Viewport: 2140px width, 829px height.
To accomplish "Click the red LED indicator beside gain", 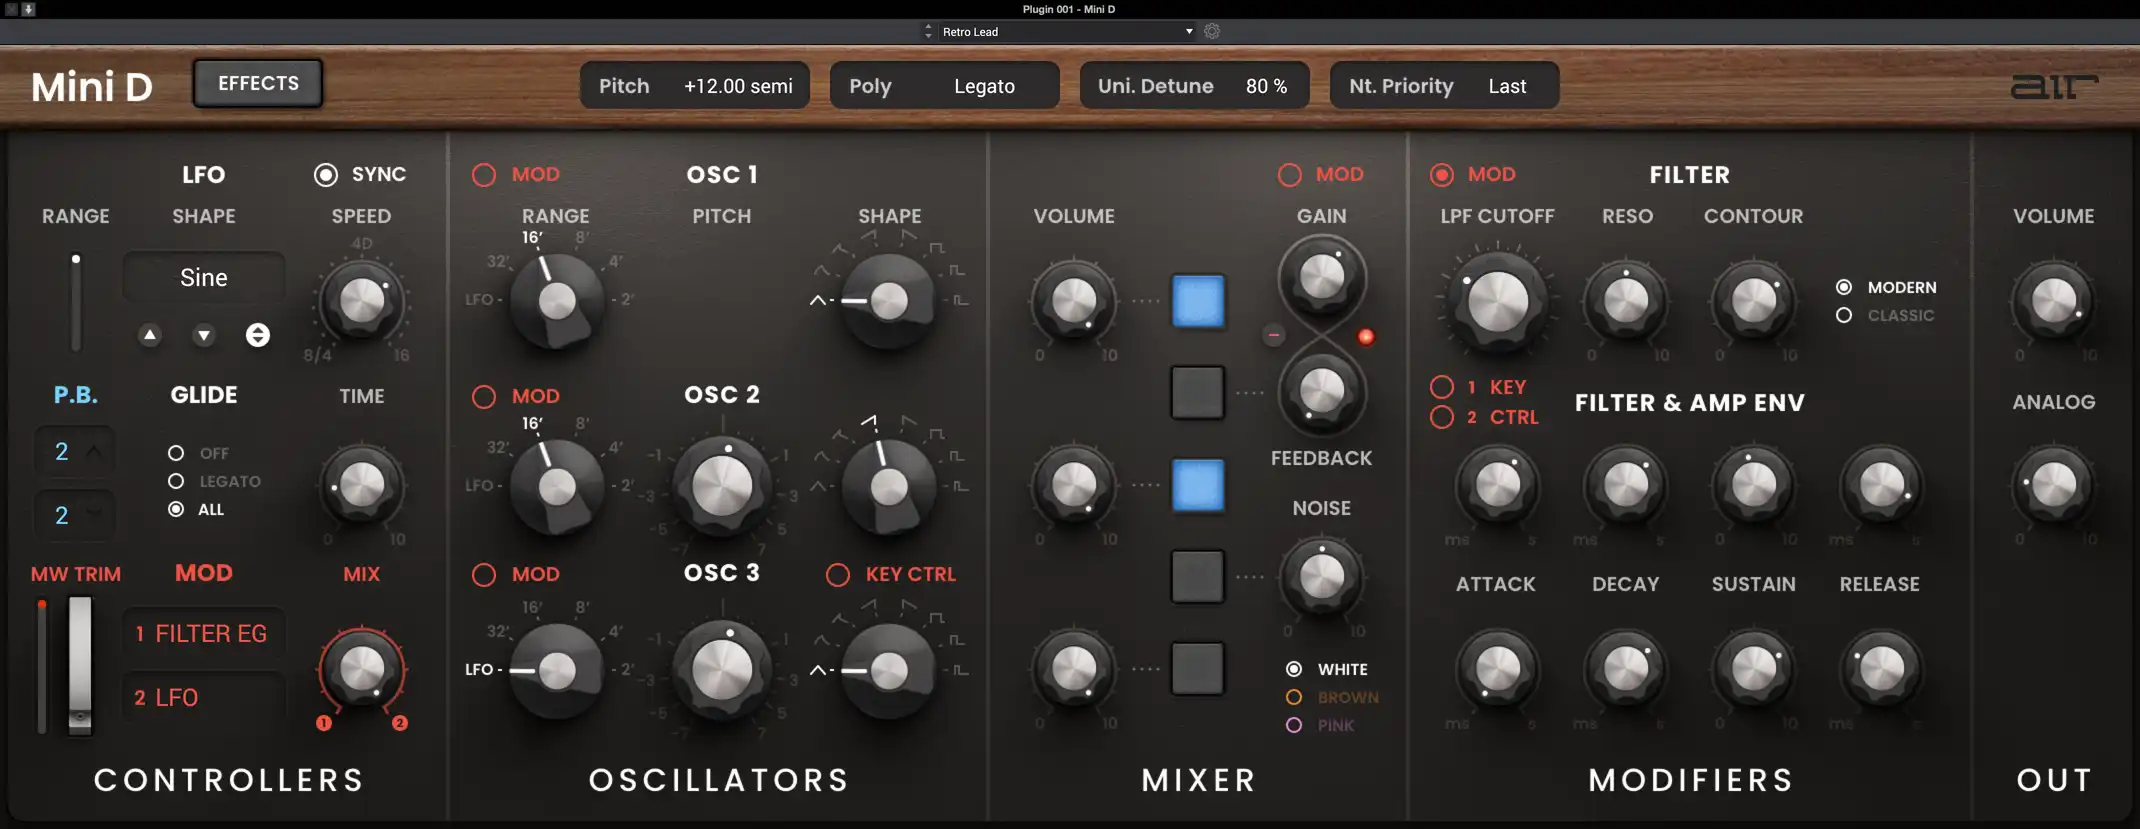I will 1366,336.
